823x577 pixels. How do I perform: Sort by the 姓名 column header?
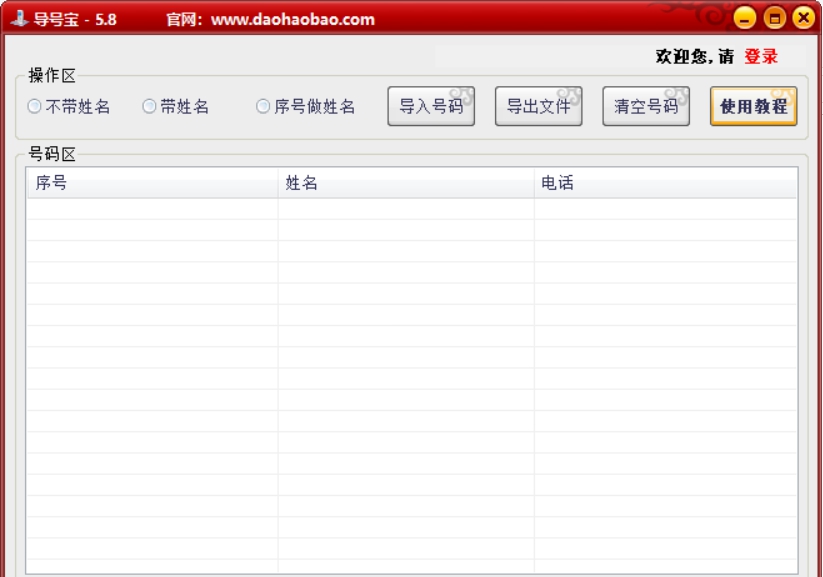click(x=406, y=183)
